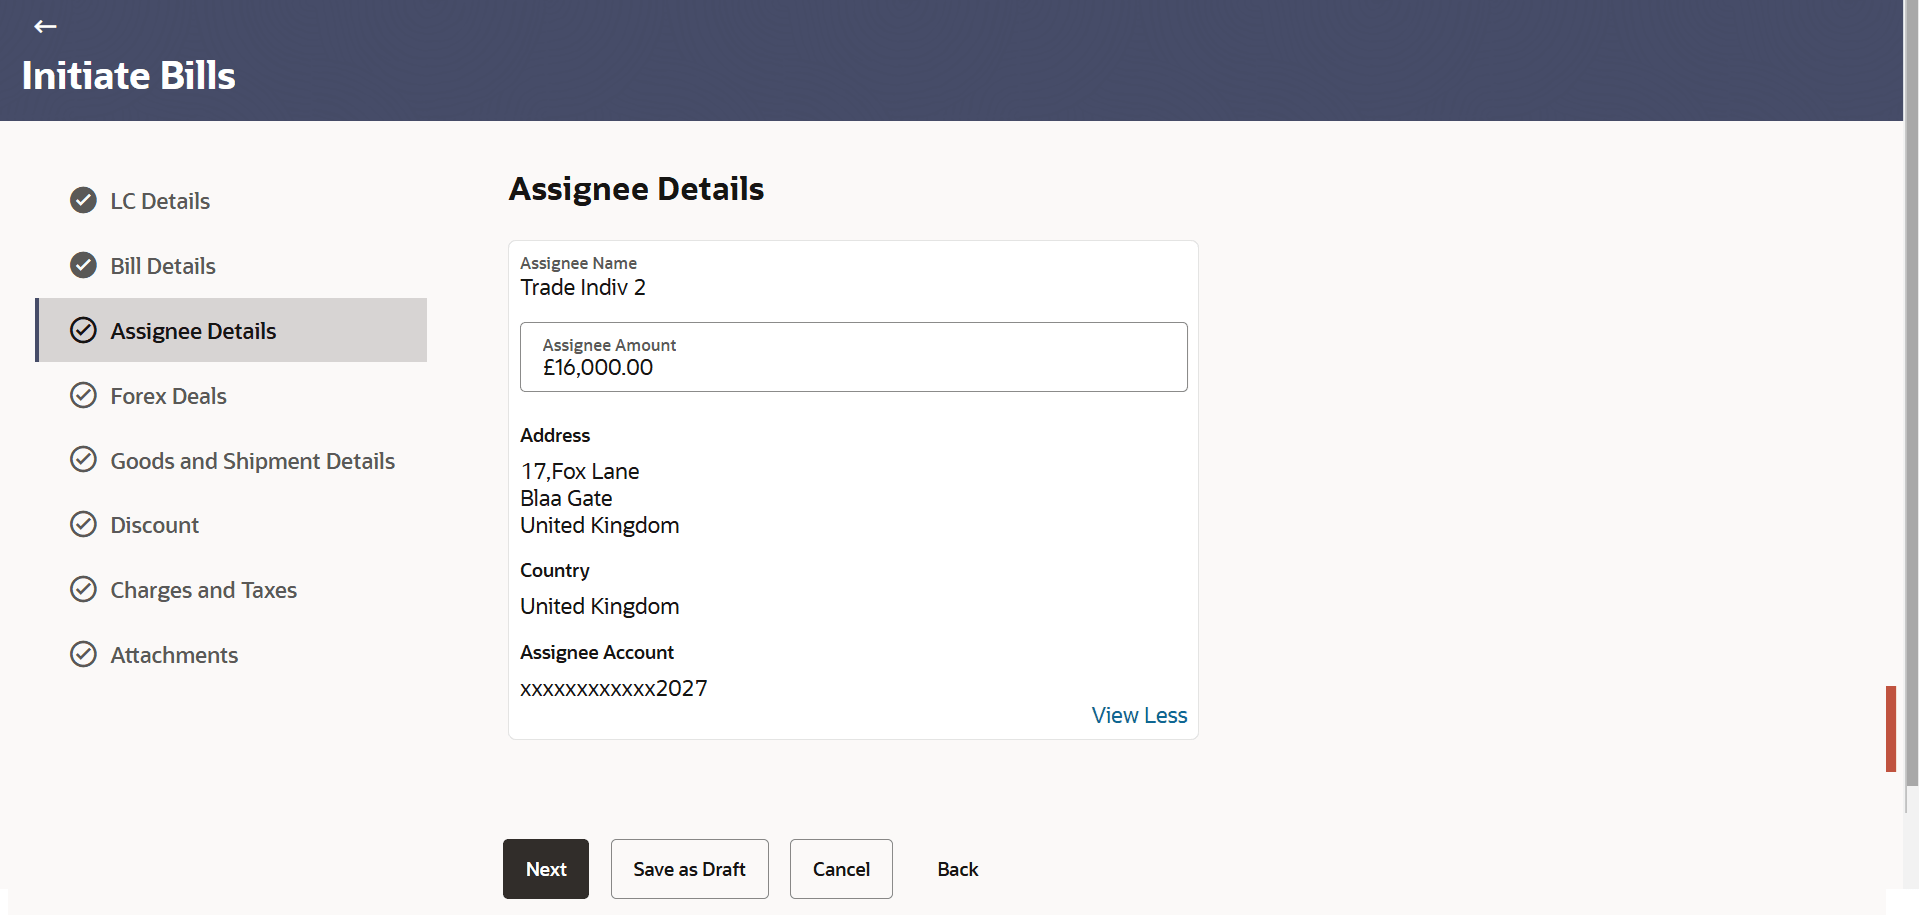This screenshot has height=915, width=1919.
Task: Click the Charges and Taxes step icon
Action: pyautogui.click(x=83, y=589)
